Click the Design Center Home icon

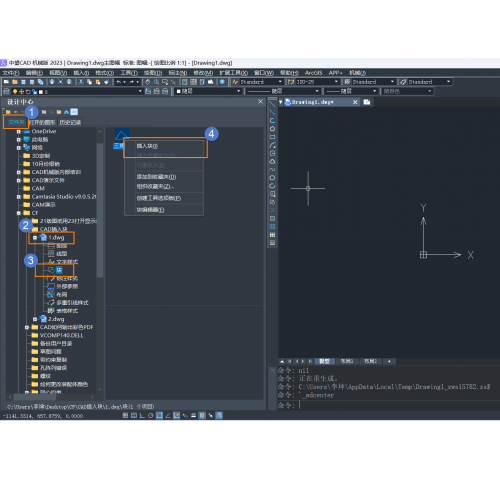66,112
